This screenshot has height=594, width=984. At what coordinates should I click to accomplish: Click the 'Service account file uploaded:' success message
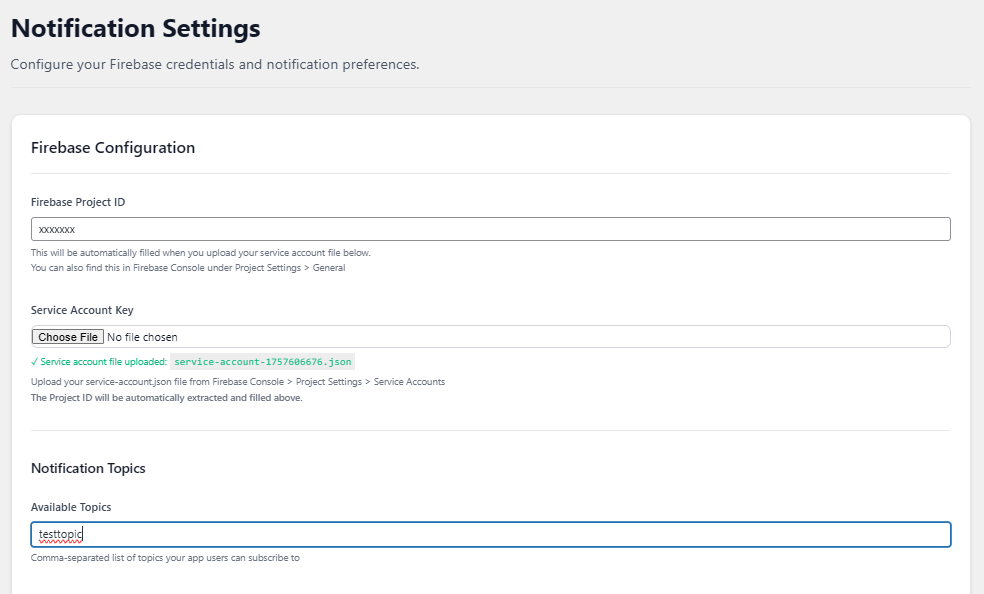point(99,361)
